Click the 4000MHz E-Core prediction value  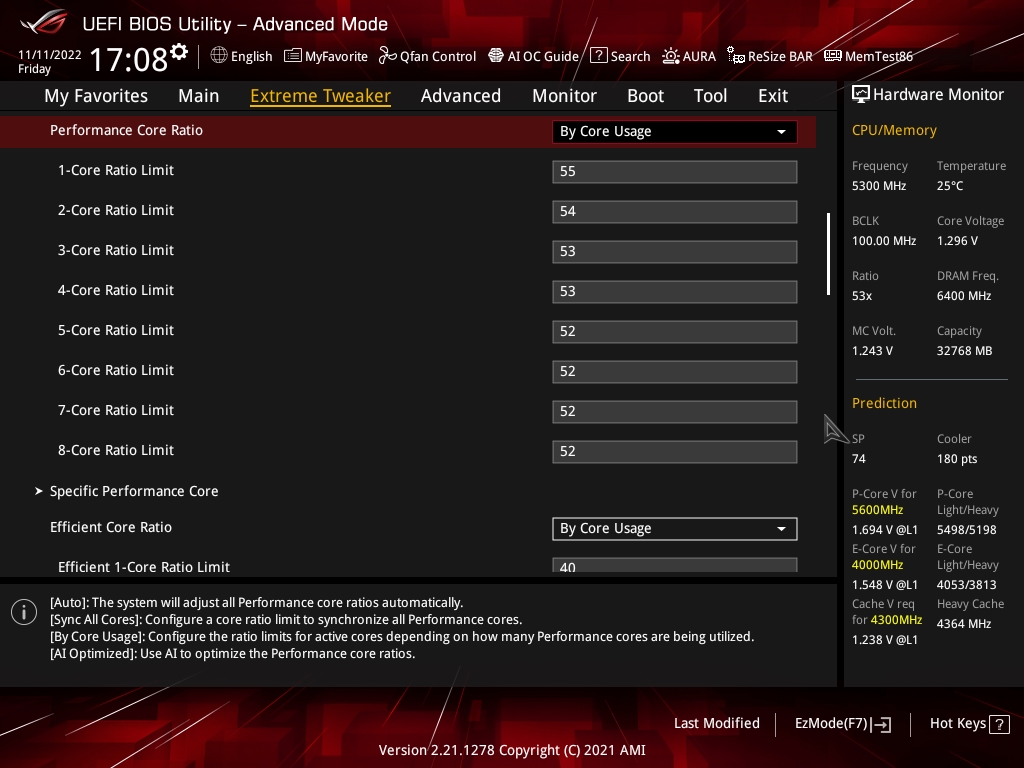click(x=877, y=564)
